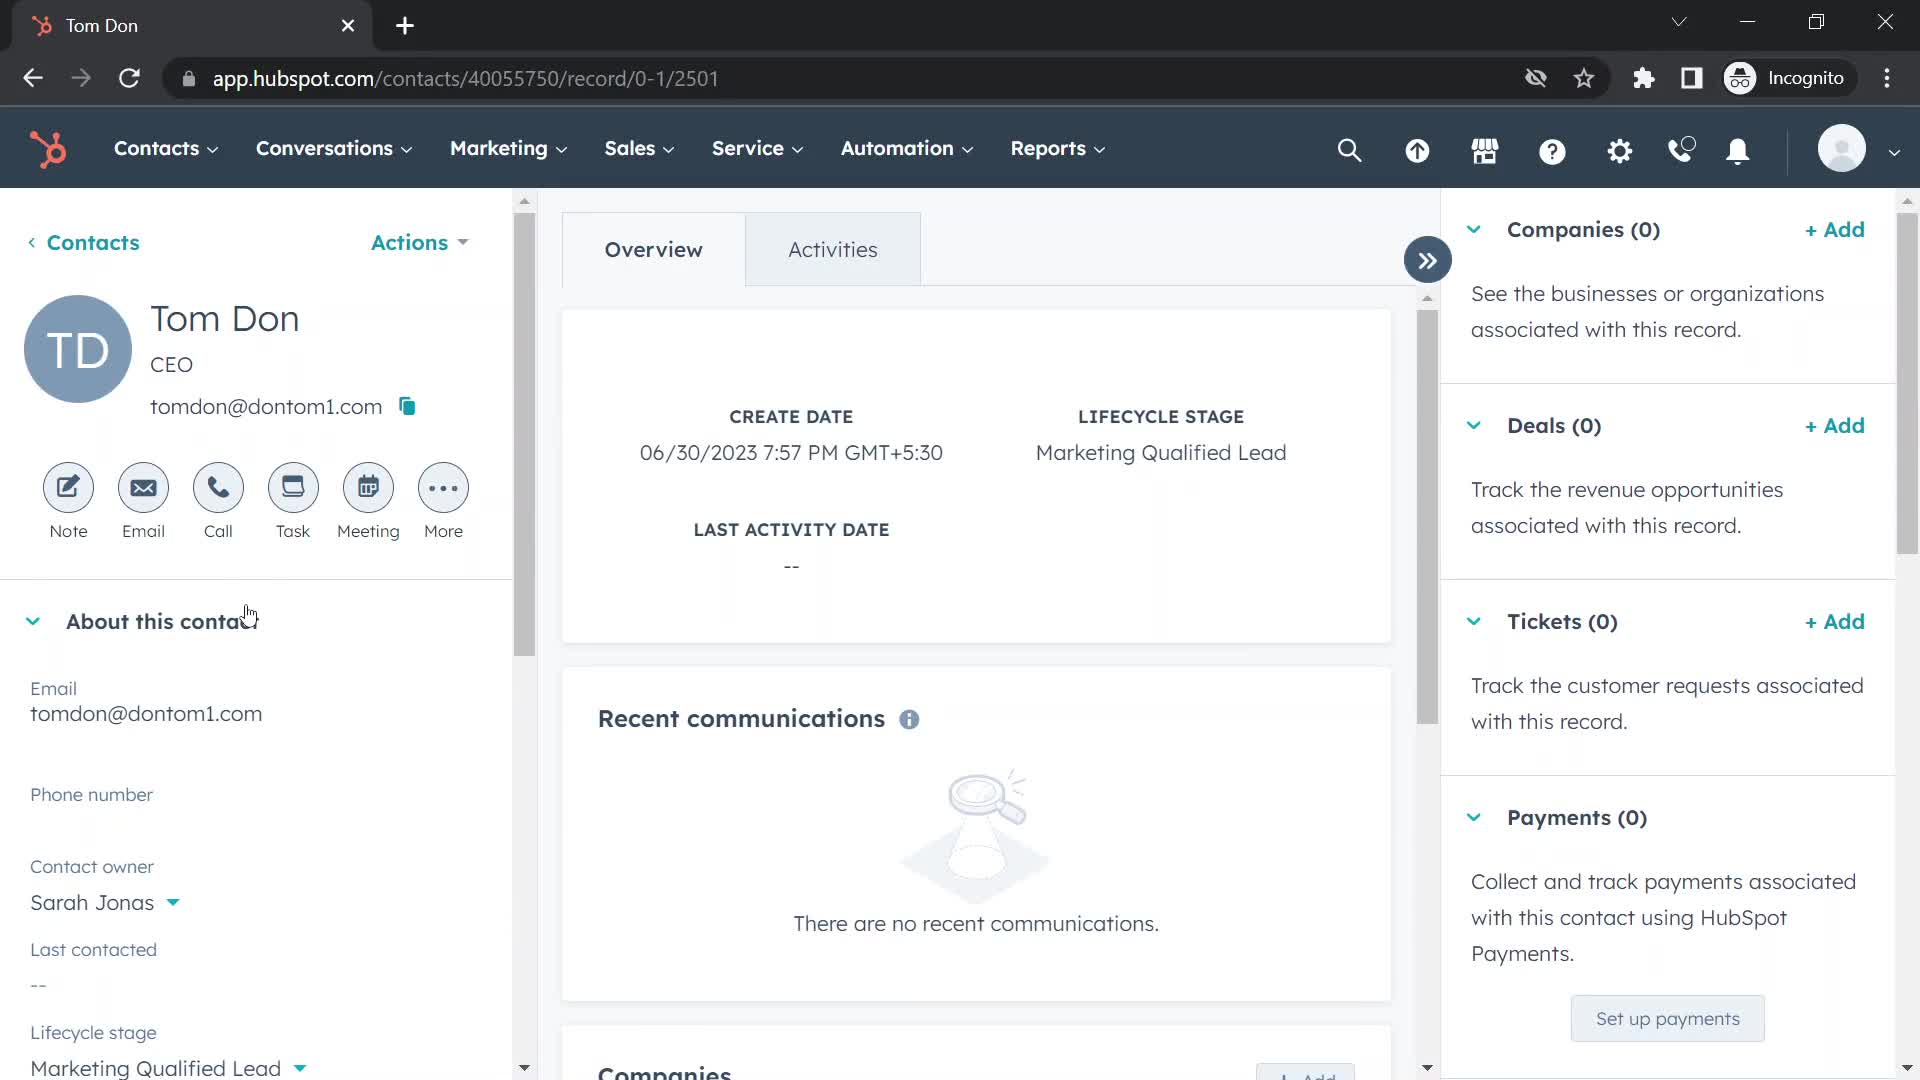Schedule a Meeting with the contact
Screen dimensions: 1920x1080
click(x=368, y=488)
